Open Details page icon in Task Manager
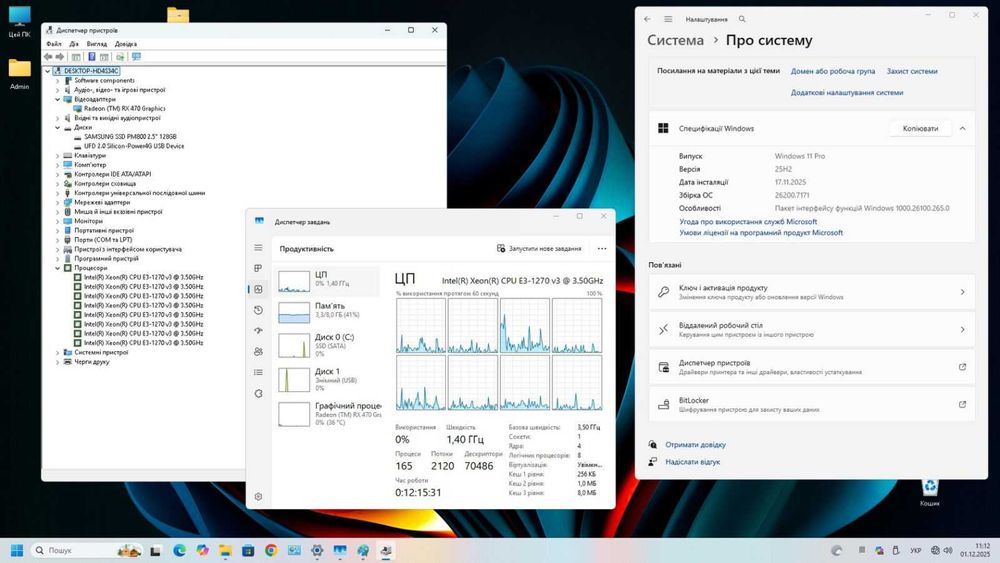1000x563 pixels. 258,372
